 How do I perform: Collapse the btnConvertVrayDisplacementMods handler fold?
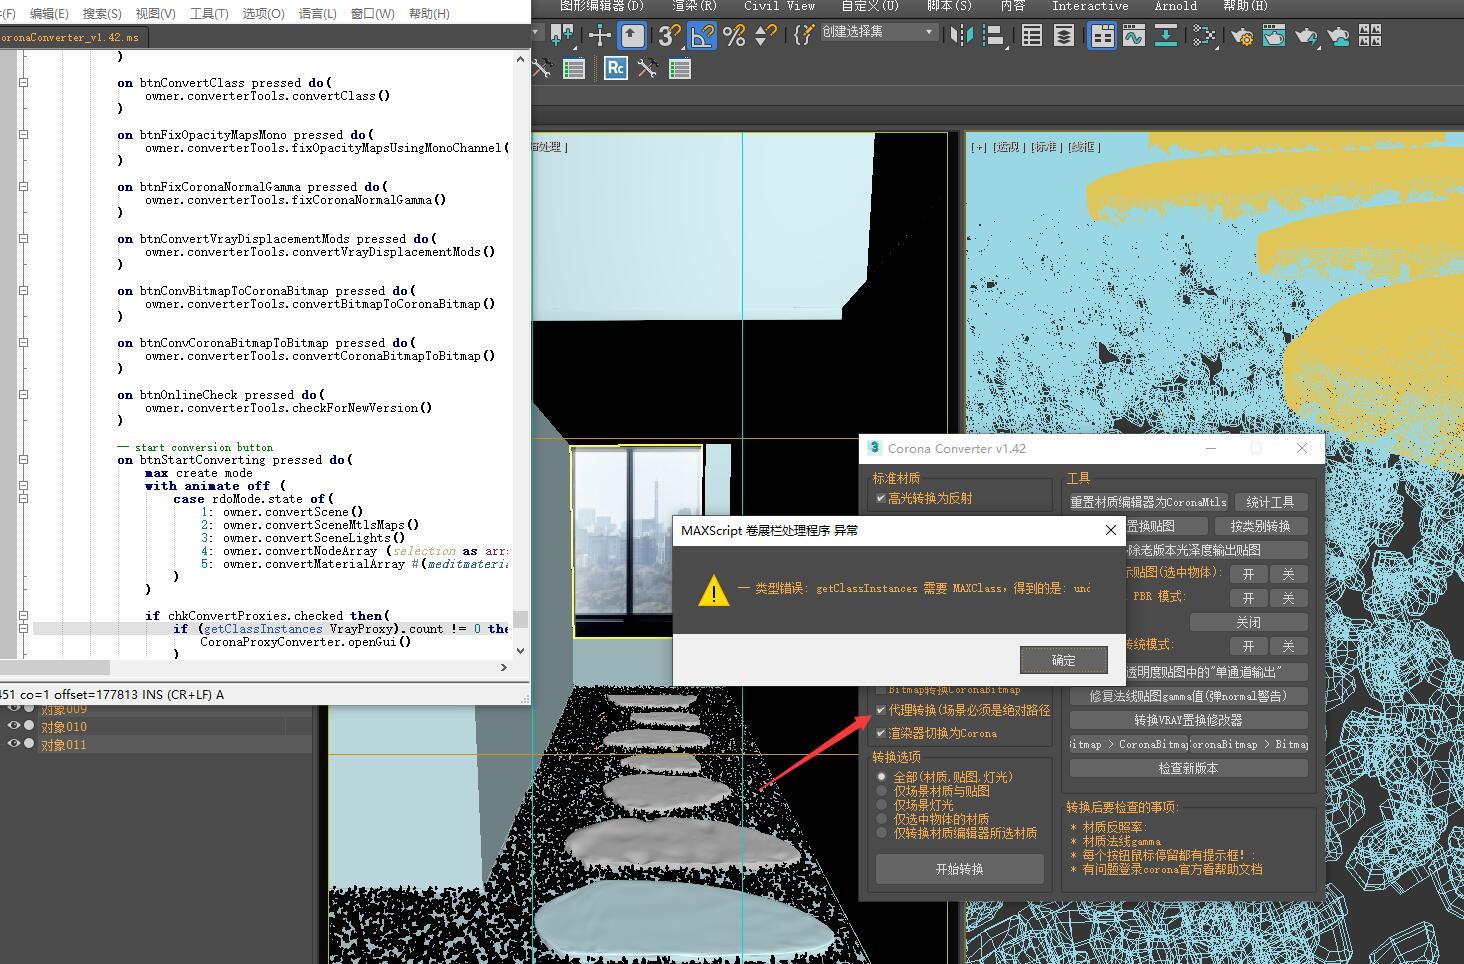coord(23,239)
